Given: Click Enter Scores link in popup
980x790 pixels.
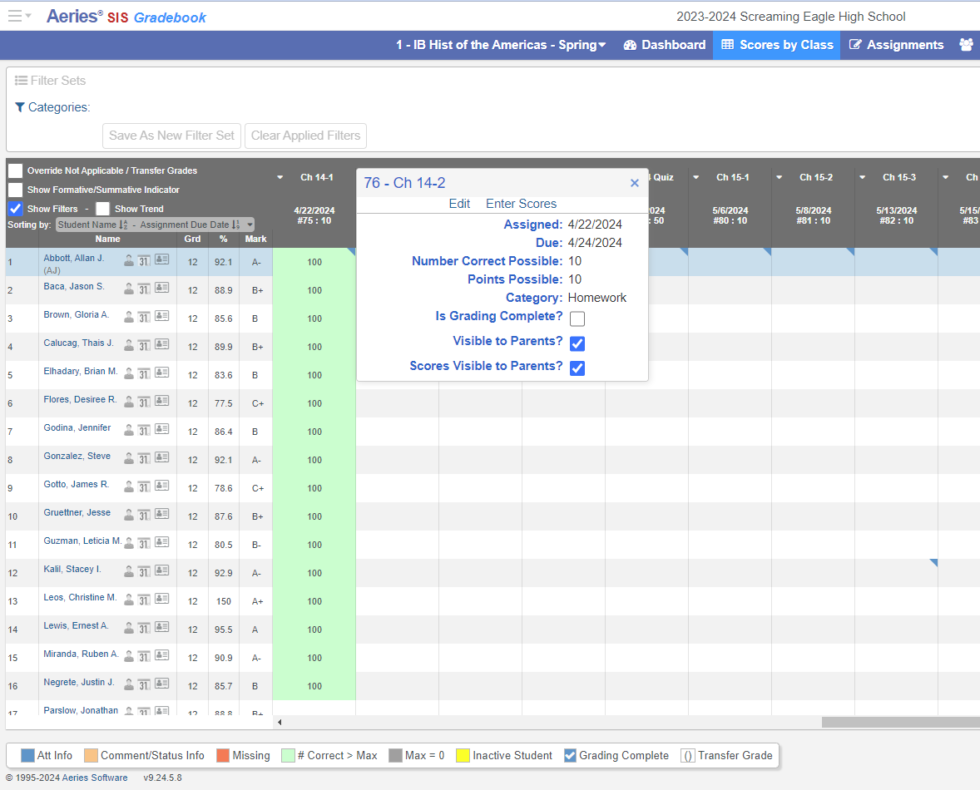Looking at the screenshot, I should tap(521, 204).
